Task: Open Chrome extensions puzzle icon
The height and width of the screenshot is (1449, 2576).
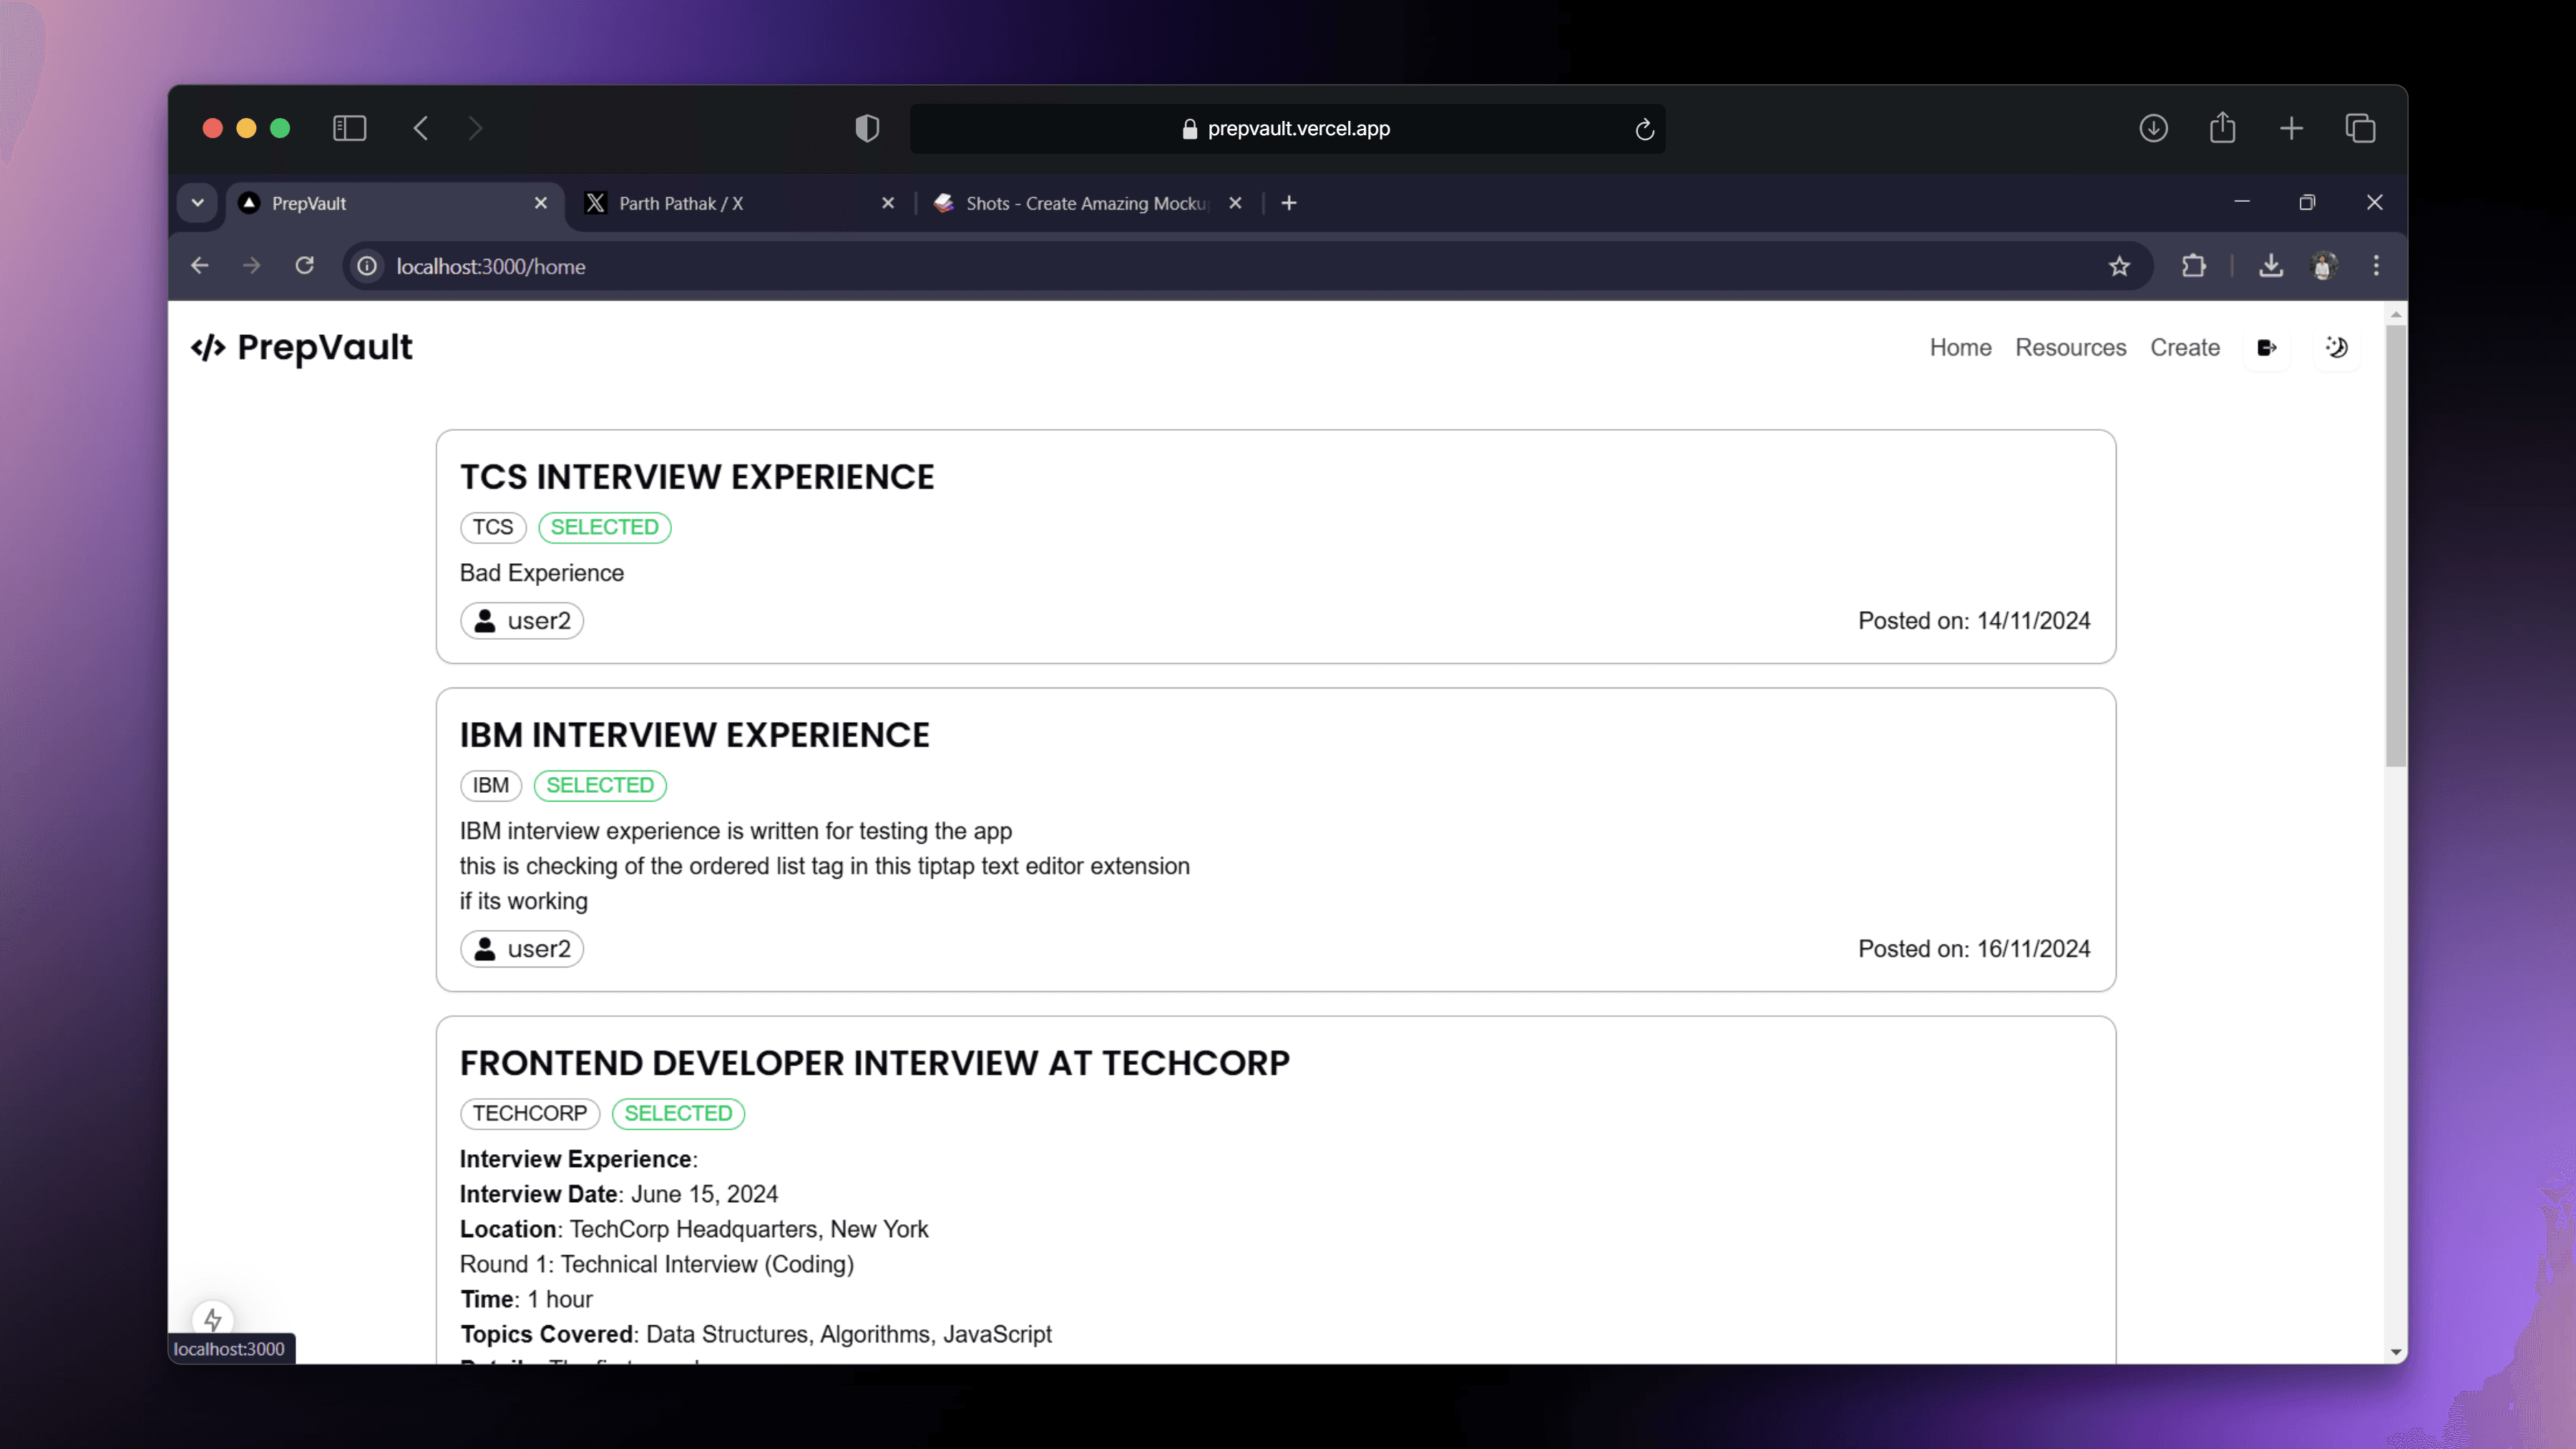Action: (x=2193, y=266)
